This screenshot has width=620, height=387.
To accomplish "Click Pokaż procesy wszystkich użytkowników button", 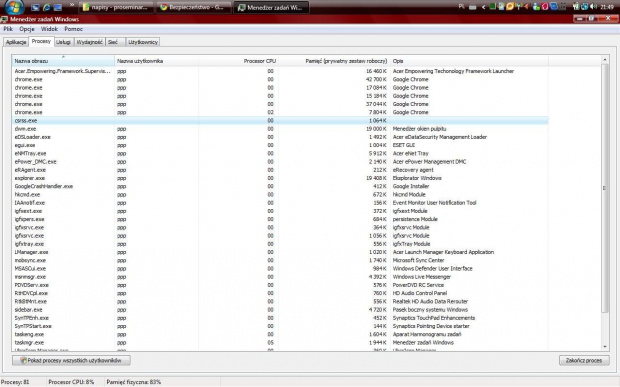I will 72,360.
